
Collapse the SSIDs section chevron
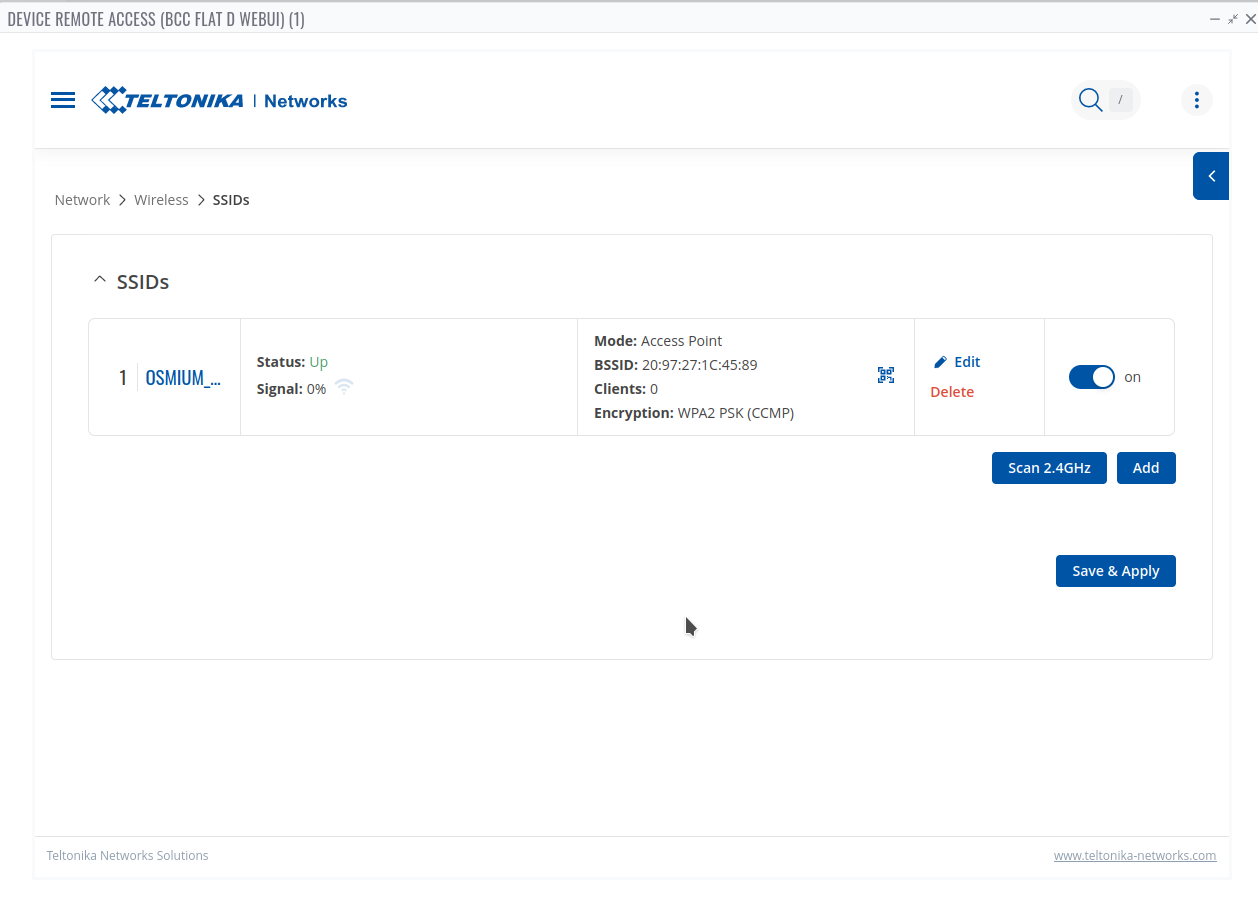pos(99,281)
